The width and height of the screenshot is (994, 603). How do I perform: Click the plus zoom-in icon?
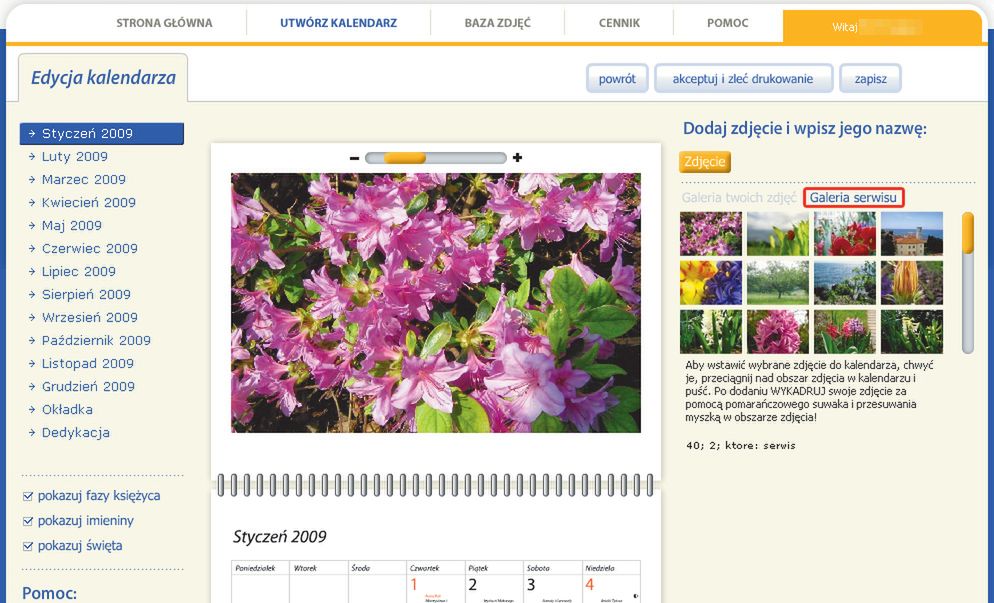517,158
